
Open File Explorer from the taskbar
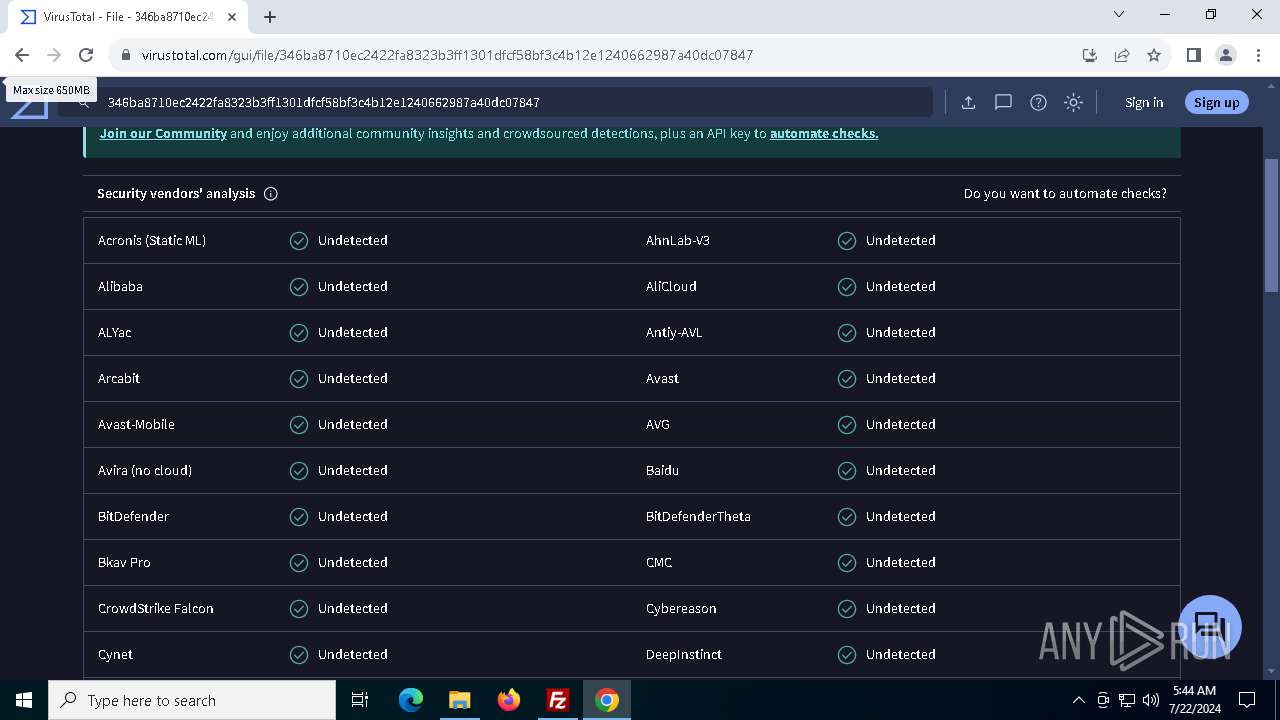460,700
